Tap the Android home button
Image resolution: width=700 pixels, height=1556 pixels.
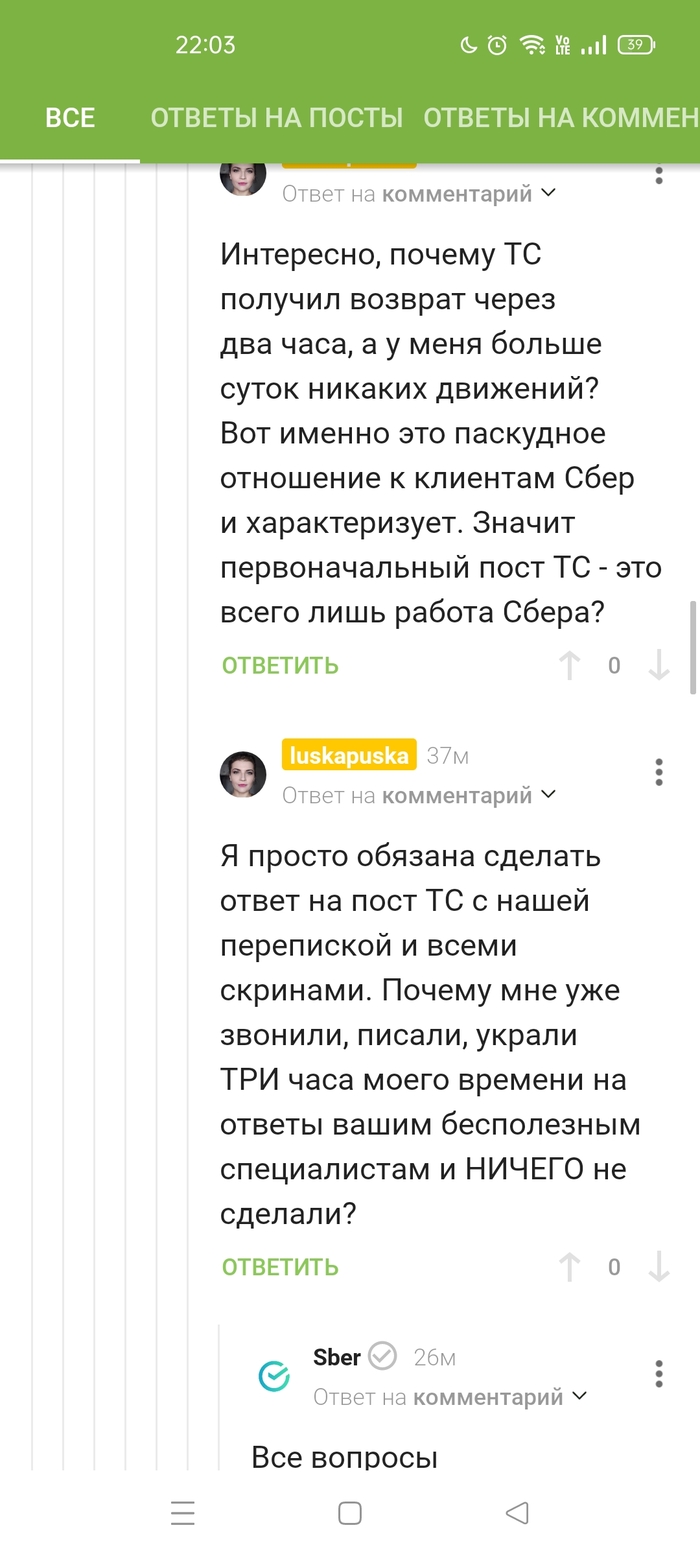(350, 1513)
